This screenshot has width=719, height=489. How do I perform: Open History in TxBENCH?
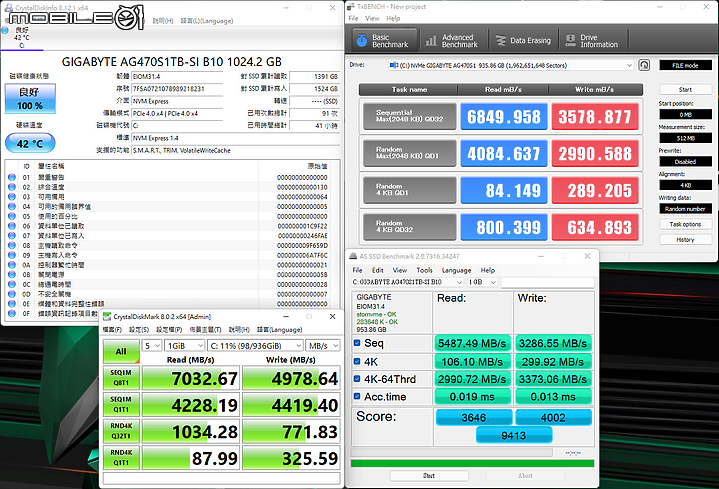pos(685,239)
